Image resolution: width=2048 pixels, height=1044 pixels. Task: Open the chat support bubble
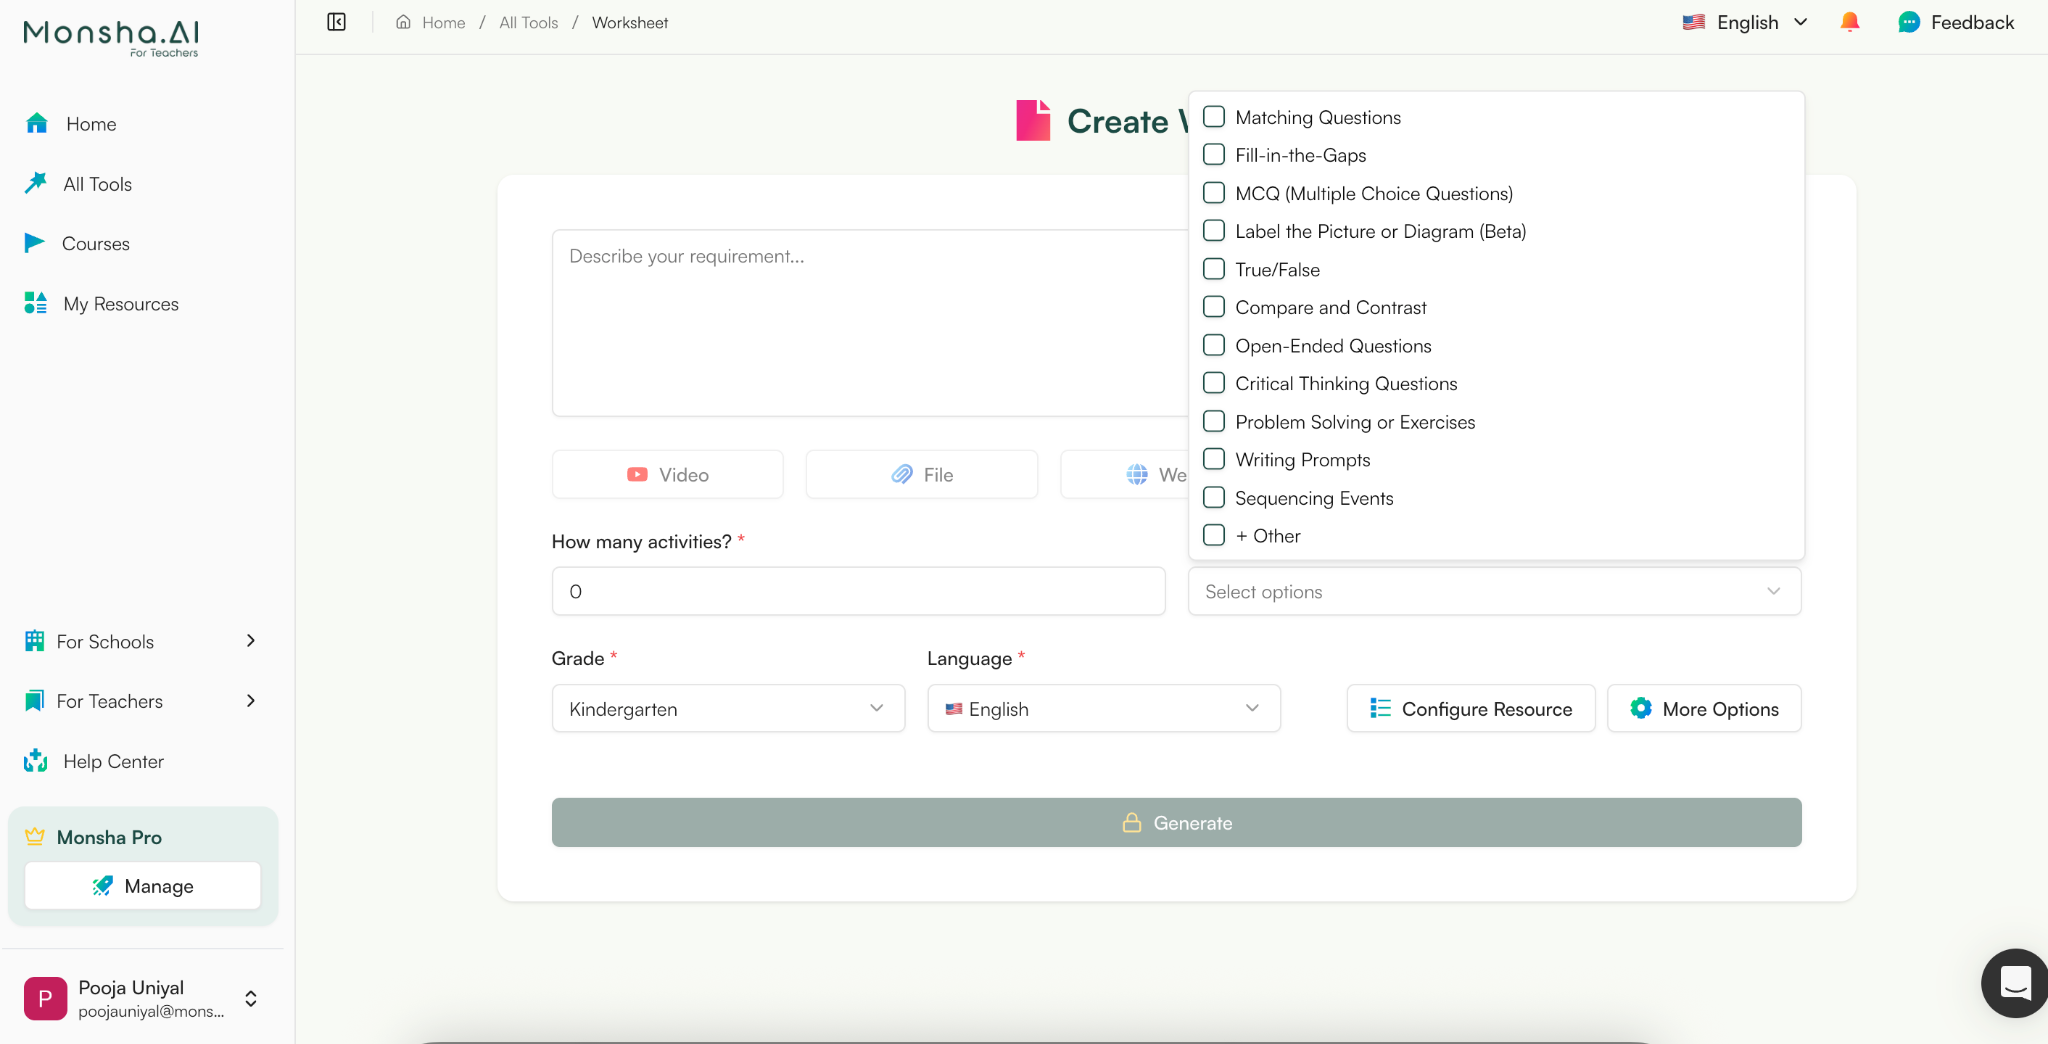pyautogui.click(x=2014, y=982)
